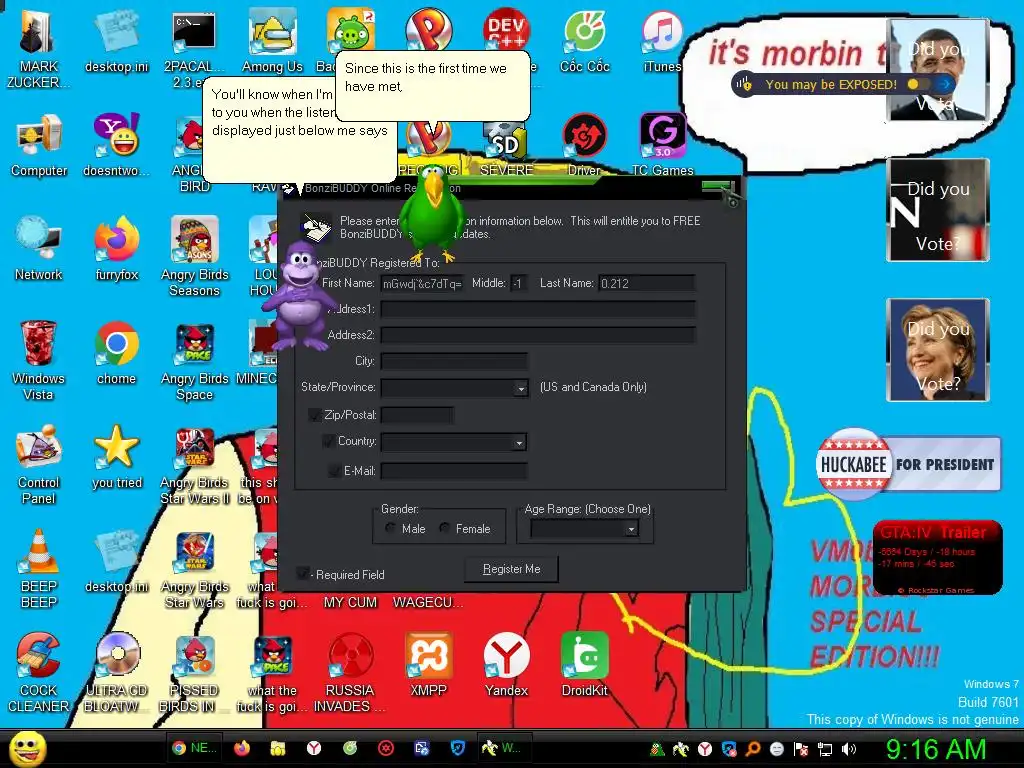
Task: Expand the Age Range dropdown
Action: [x=631, y=529]
